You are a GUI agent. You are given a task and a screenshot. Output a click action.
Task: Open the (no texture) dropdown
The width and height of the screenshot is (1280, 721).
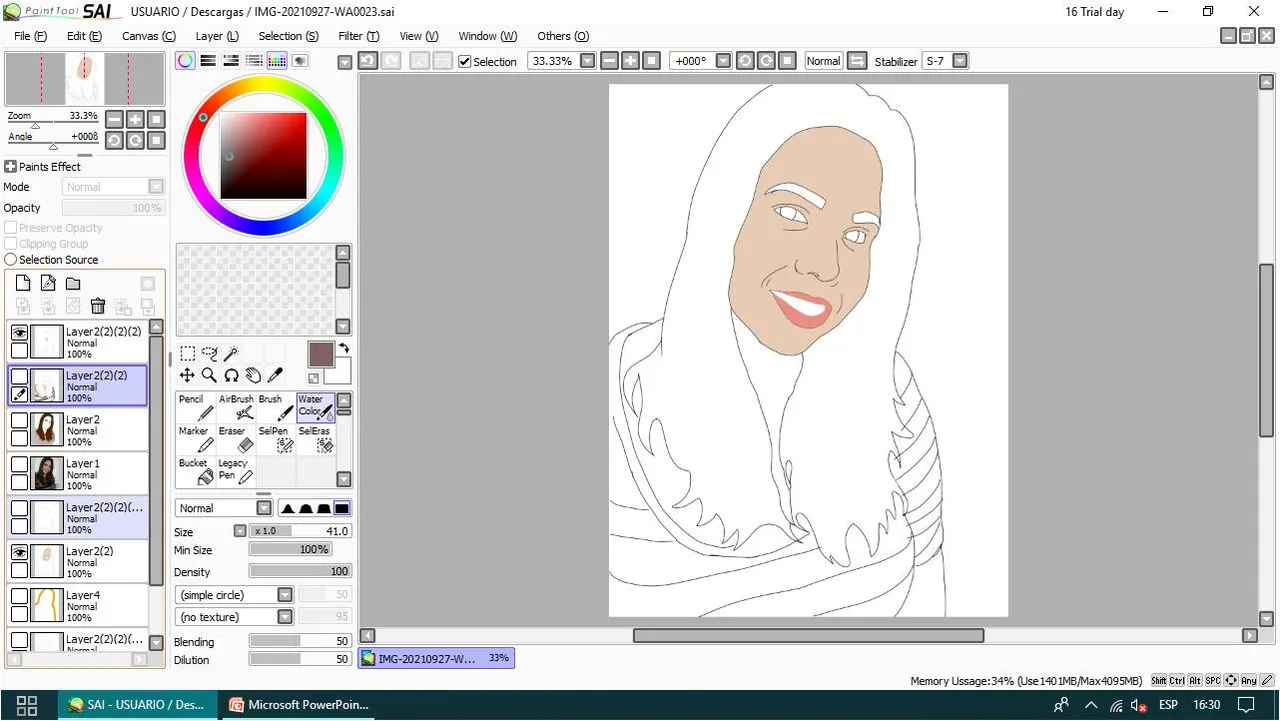[285, 617]
